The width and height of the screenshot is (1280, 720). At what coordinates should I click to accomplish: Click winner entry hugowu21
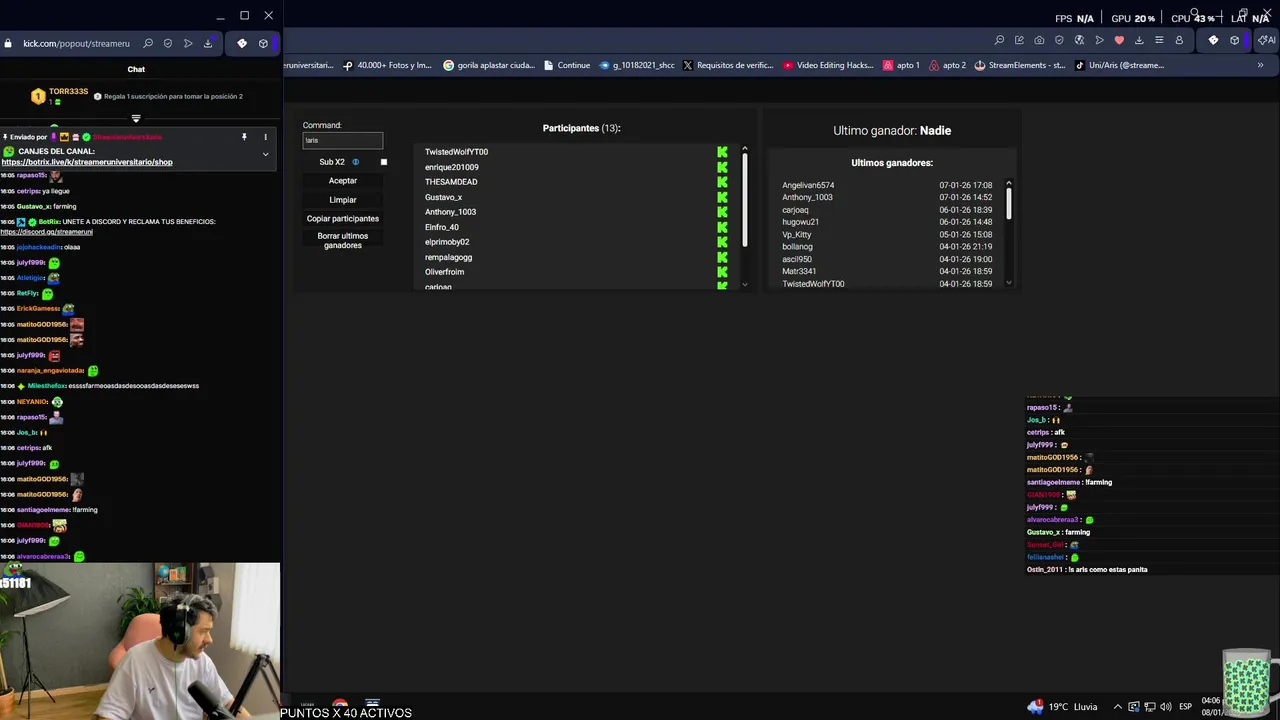click(x=800, y=222)
